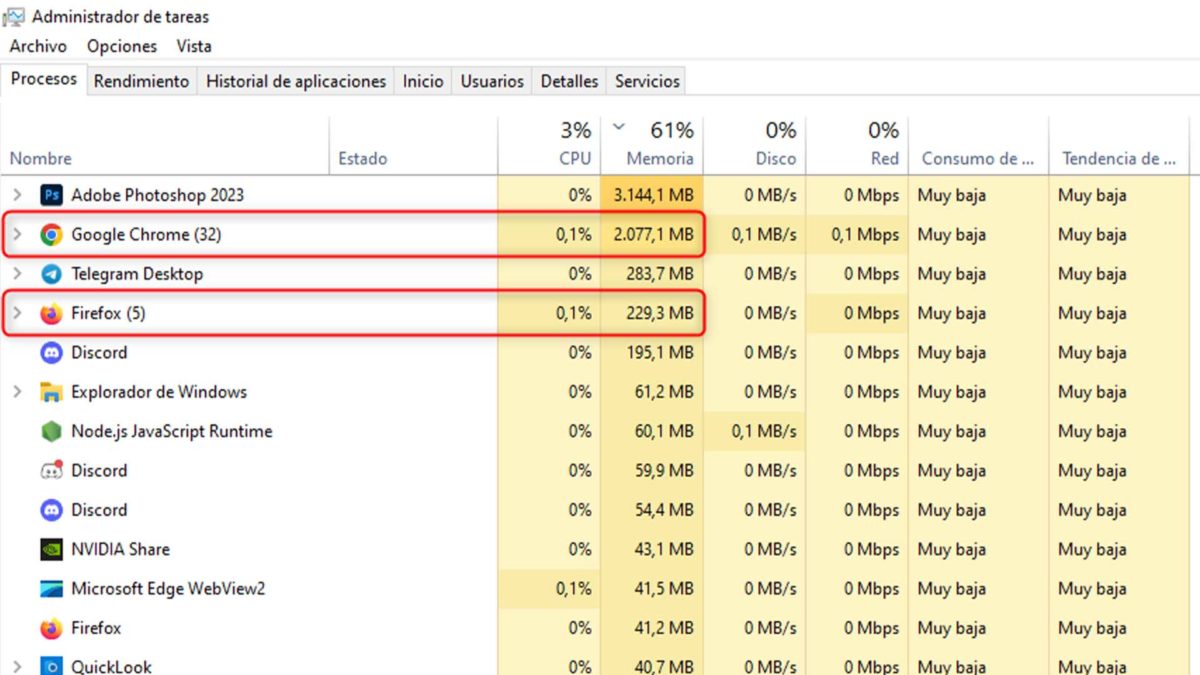Click Node.js 0,1 MB/s disk value
This screenshot has height=675, width=1200.
click(764, 432)
